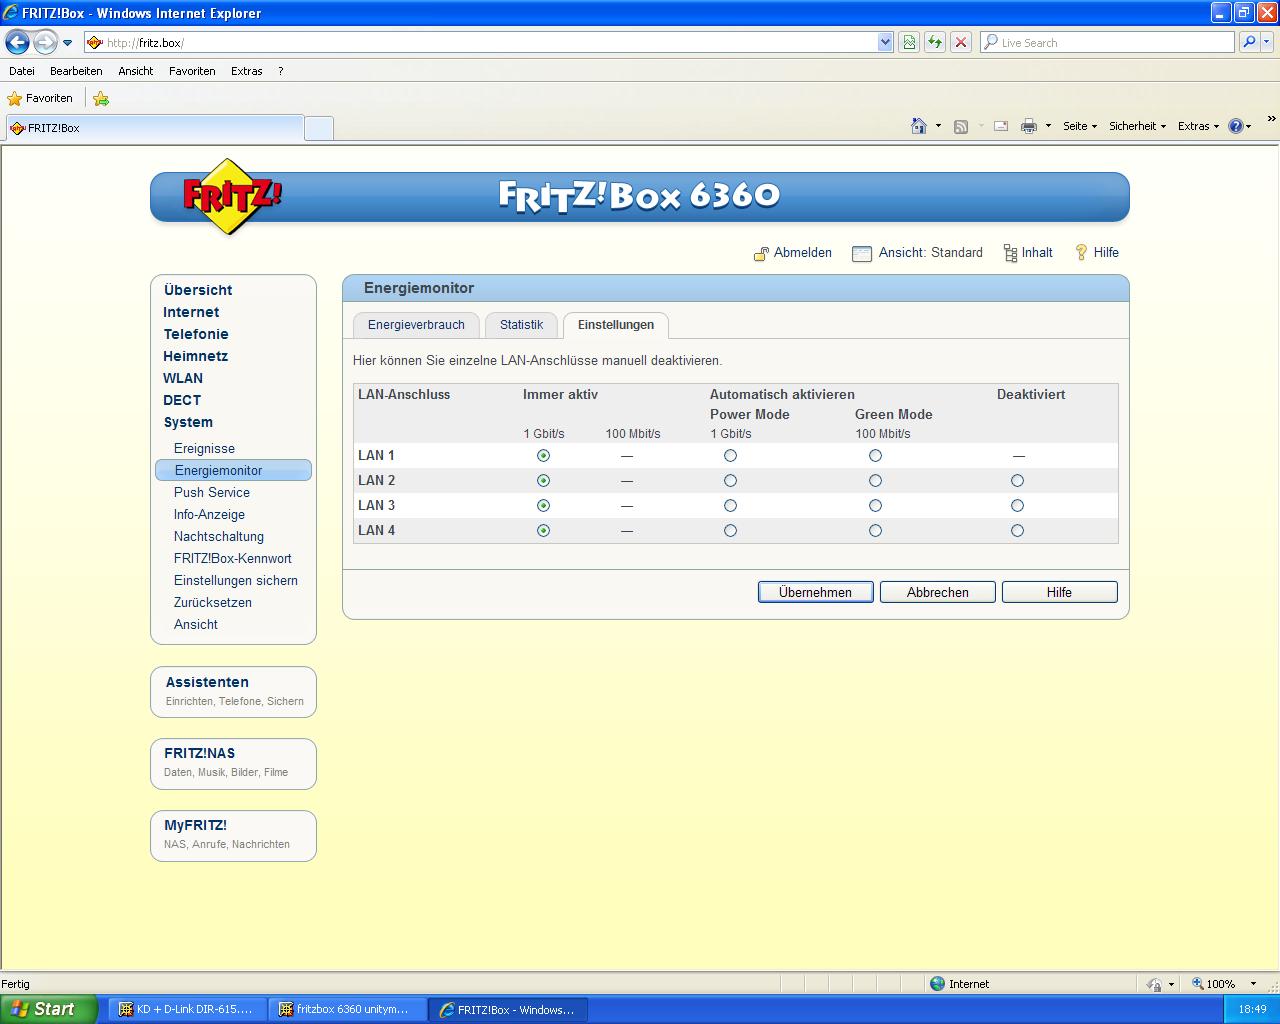
Task: Open the recent pages dropdown arrow
Action: pyautogui.click(x=68, y=43)
